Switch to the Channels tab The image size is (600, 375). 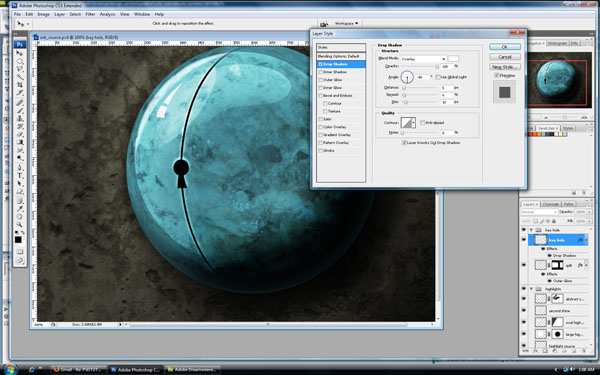click(551, 204)
